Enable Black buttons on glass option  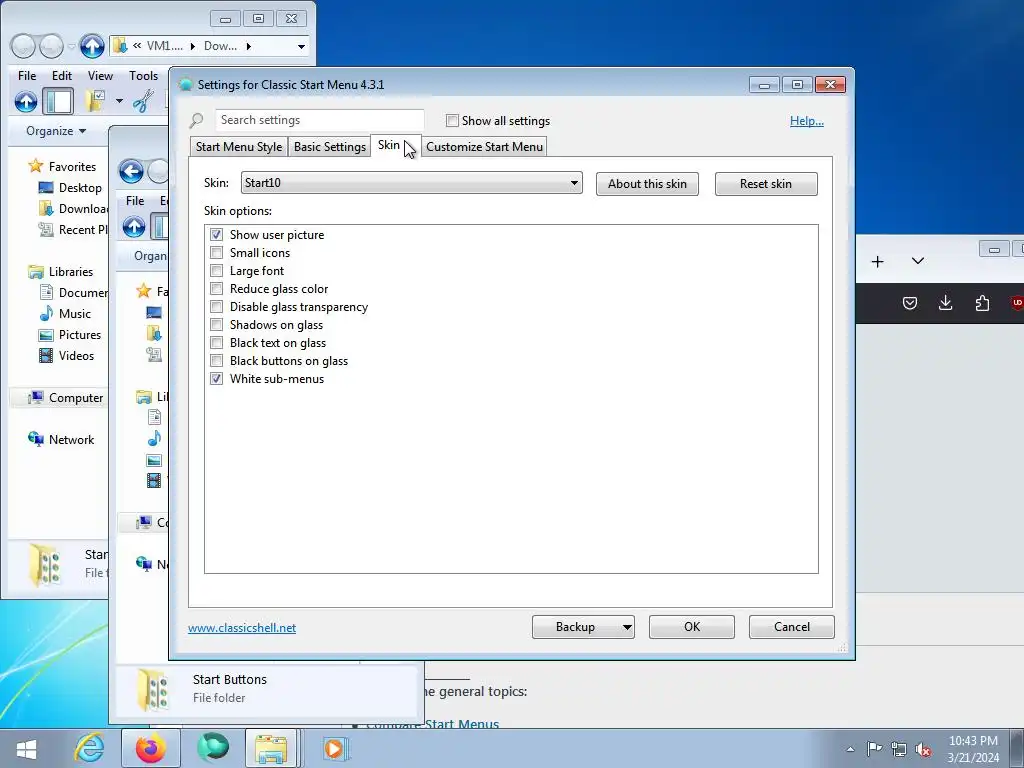(x=216, y=360)
